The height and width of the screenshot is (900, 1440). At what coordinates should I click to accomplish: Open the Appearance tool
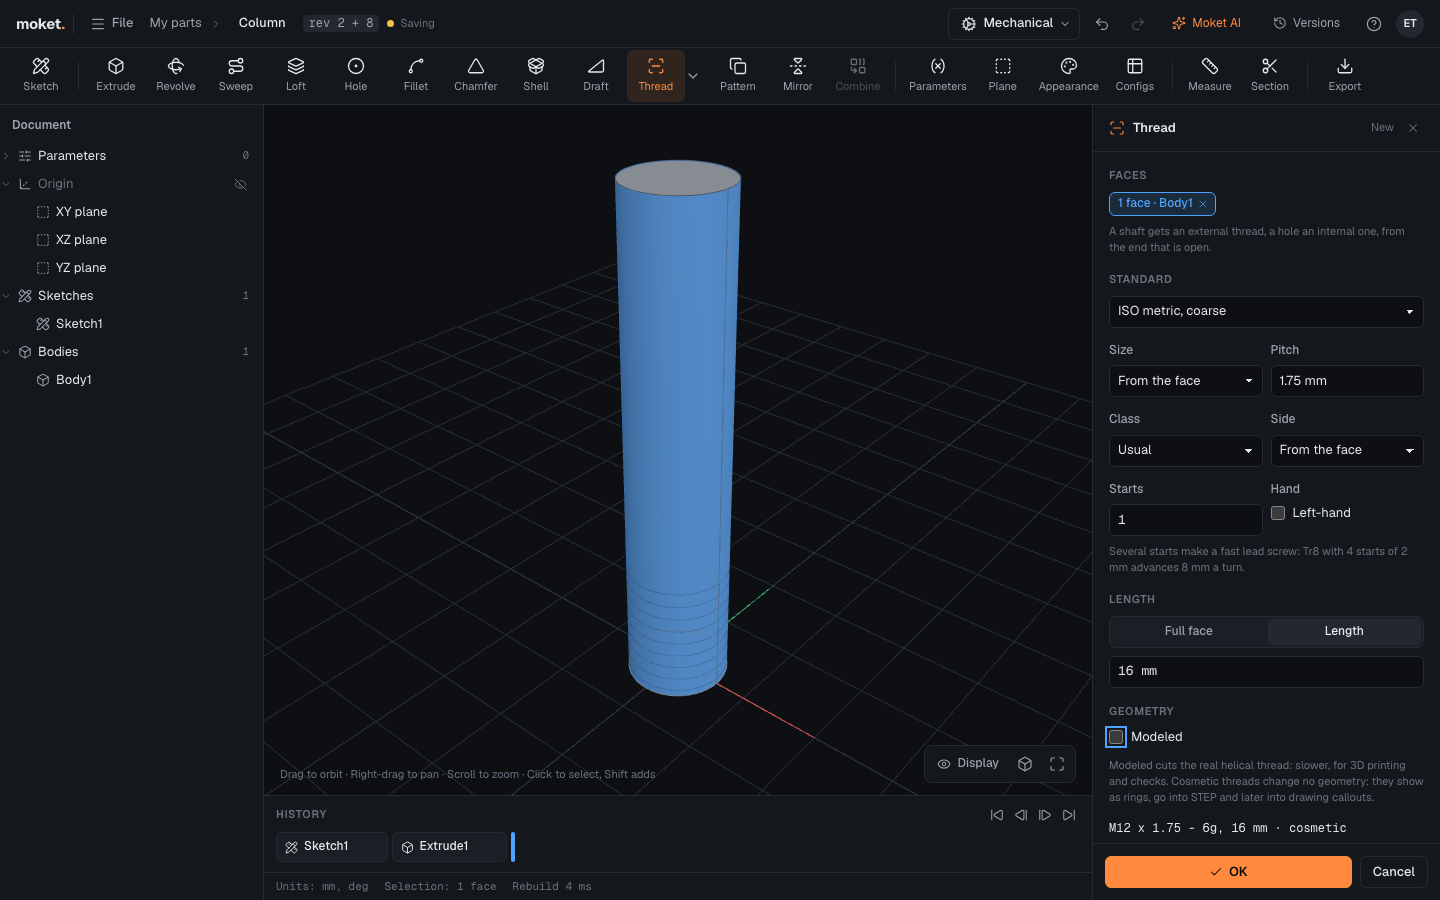click(x=1068, y=75)
